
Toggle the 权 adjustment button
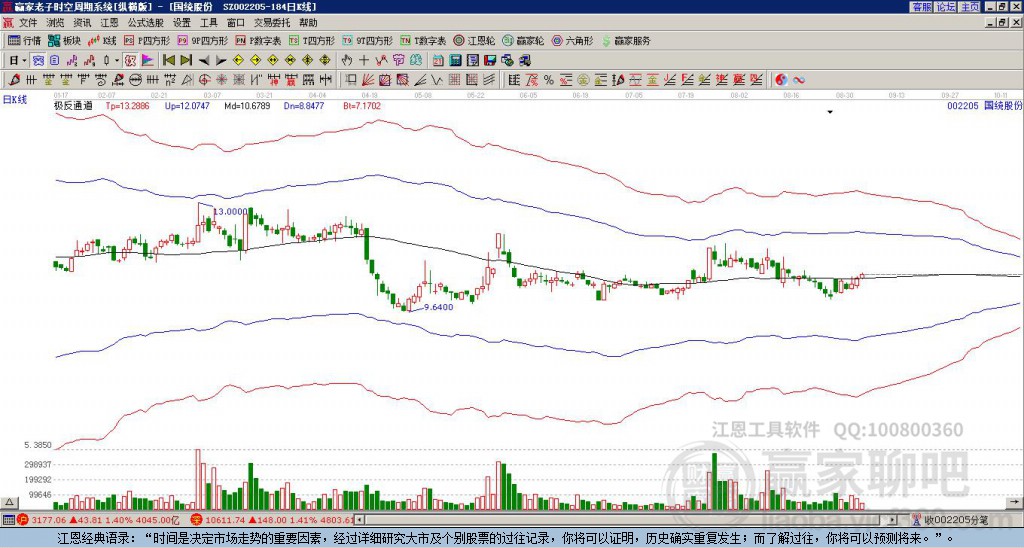[x=130, y=61]
